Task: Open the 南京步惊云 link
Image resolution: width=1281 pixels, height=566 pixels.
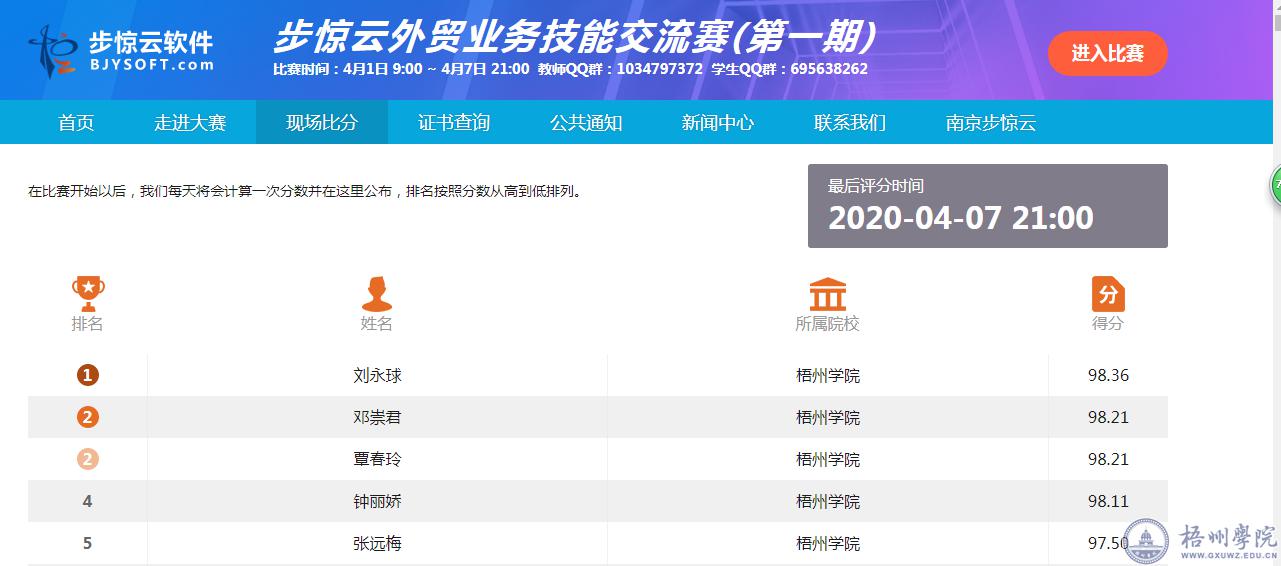Action: [x=991, y=123]
